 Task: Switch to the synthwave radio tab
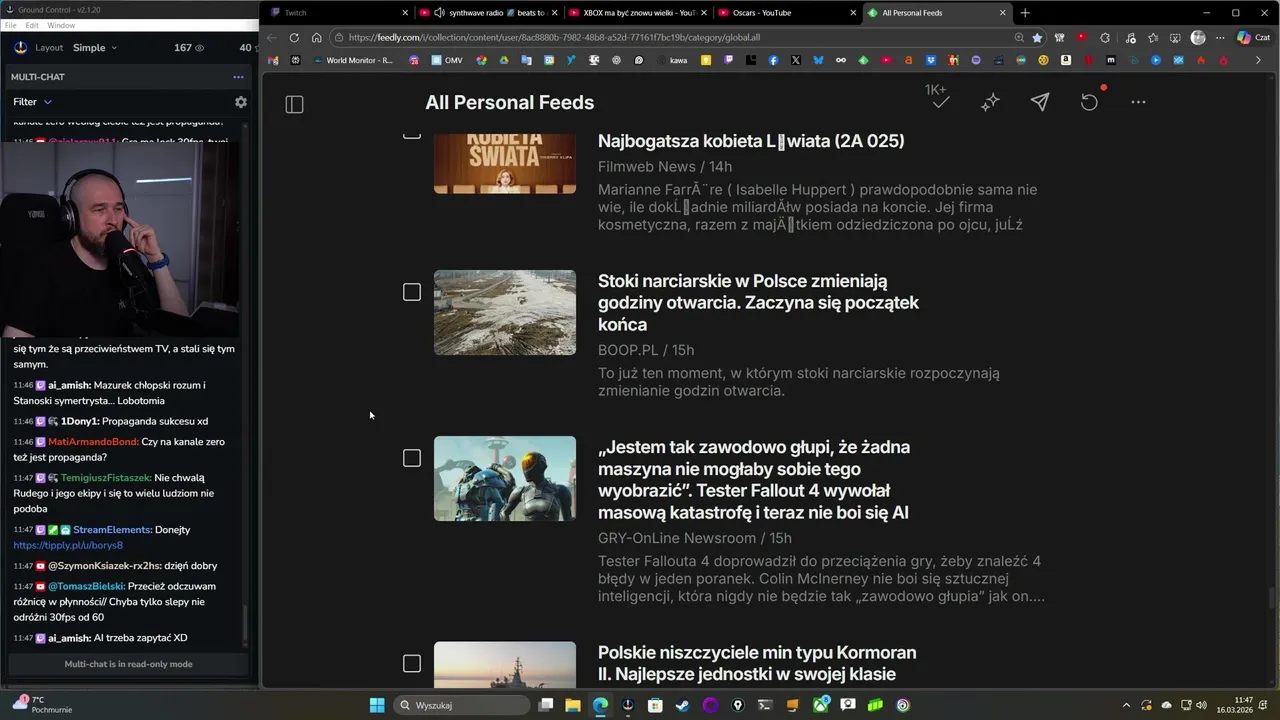click(x=487, y=13)
